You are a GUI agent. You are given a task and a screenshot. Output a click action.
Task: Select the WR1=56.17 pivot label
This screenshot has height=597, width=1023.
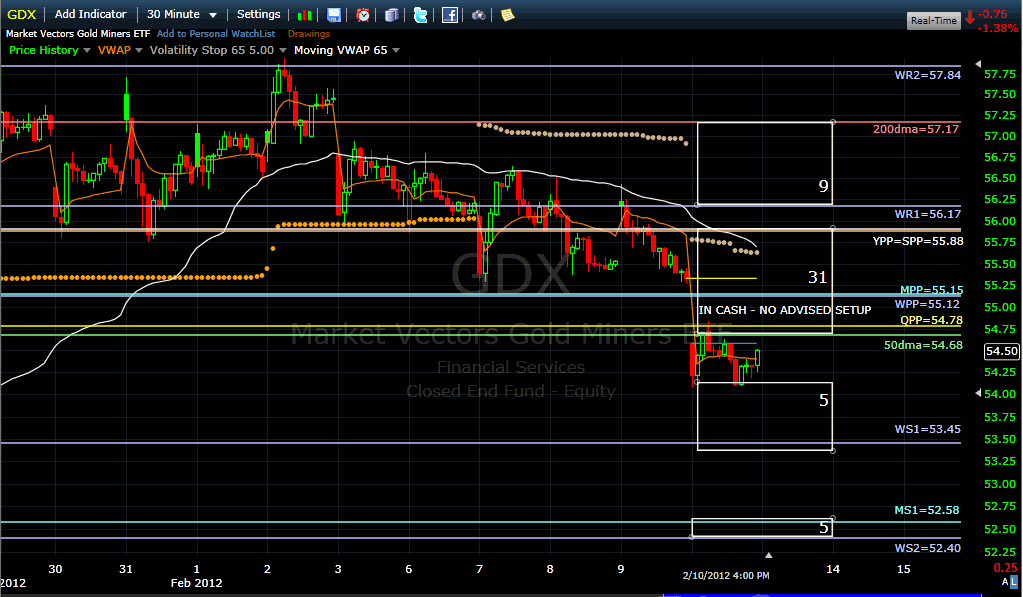(x=927, y=214)
